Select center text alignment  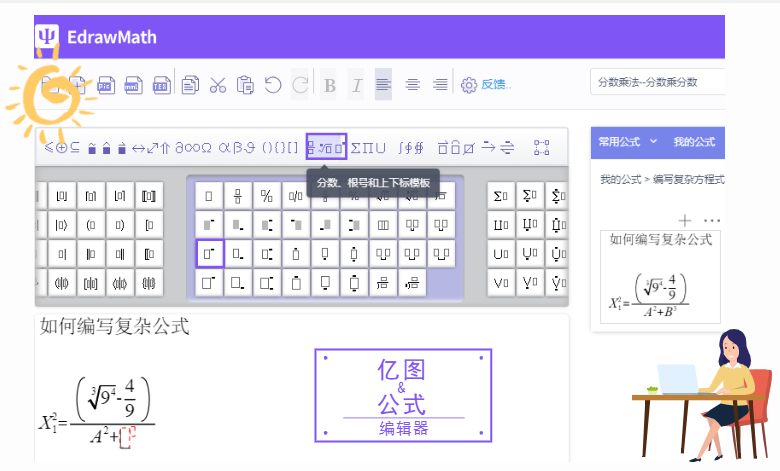click(412, 85)
